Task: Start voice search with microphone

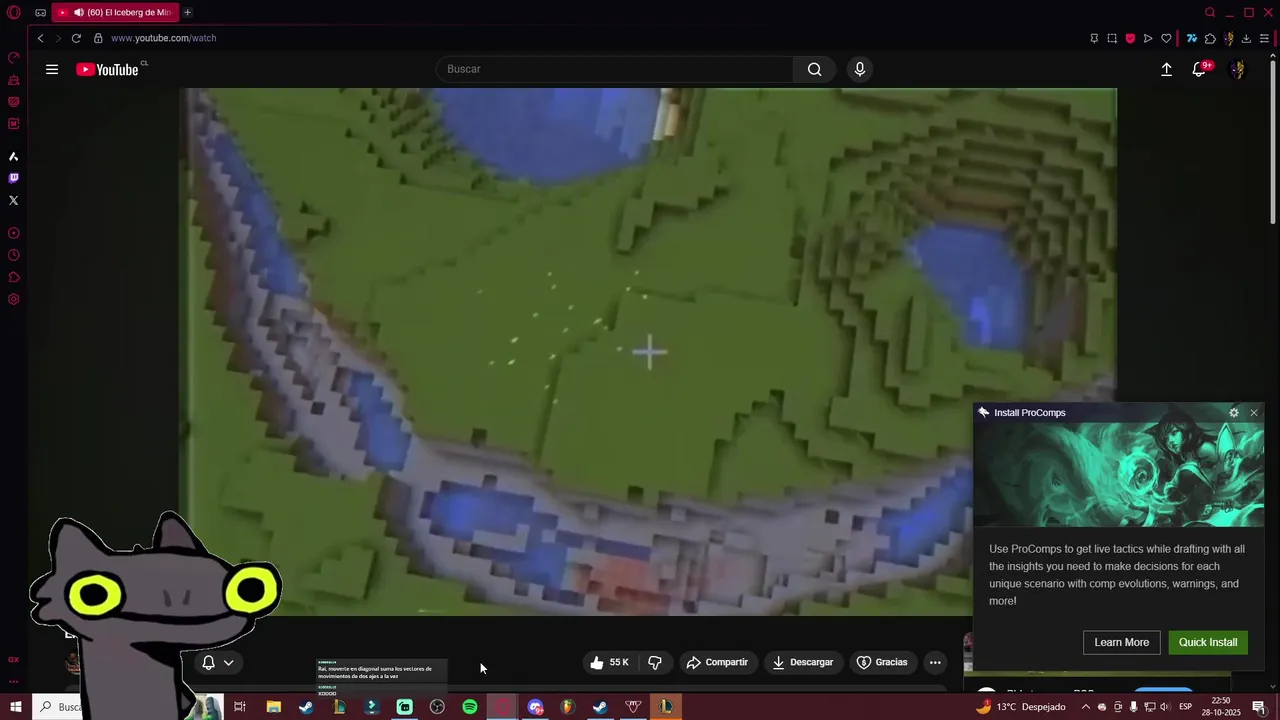Action: coord(859,69)
